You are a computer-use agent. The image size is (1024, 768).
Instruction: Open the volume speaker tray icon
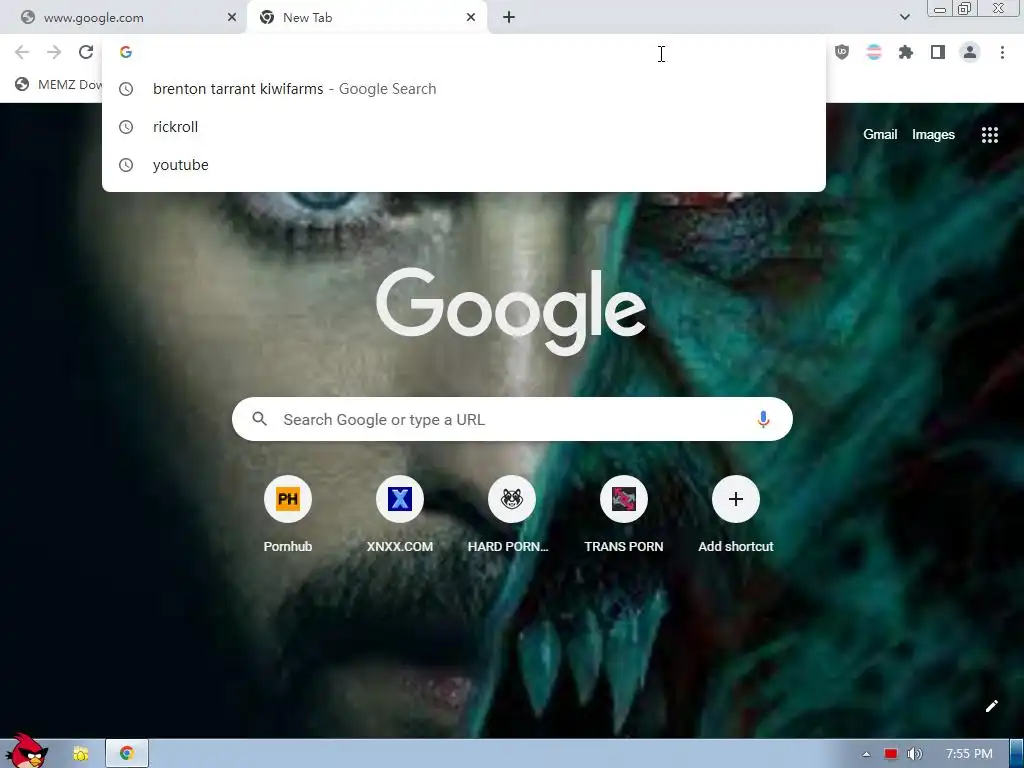click(914, 754)
